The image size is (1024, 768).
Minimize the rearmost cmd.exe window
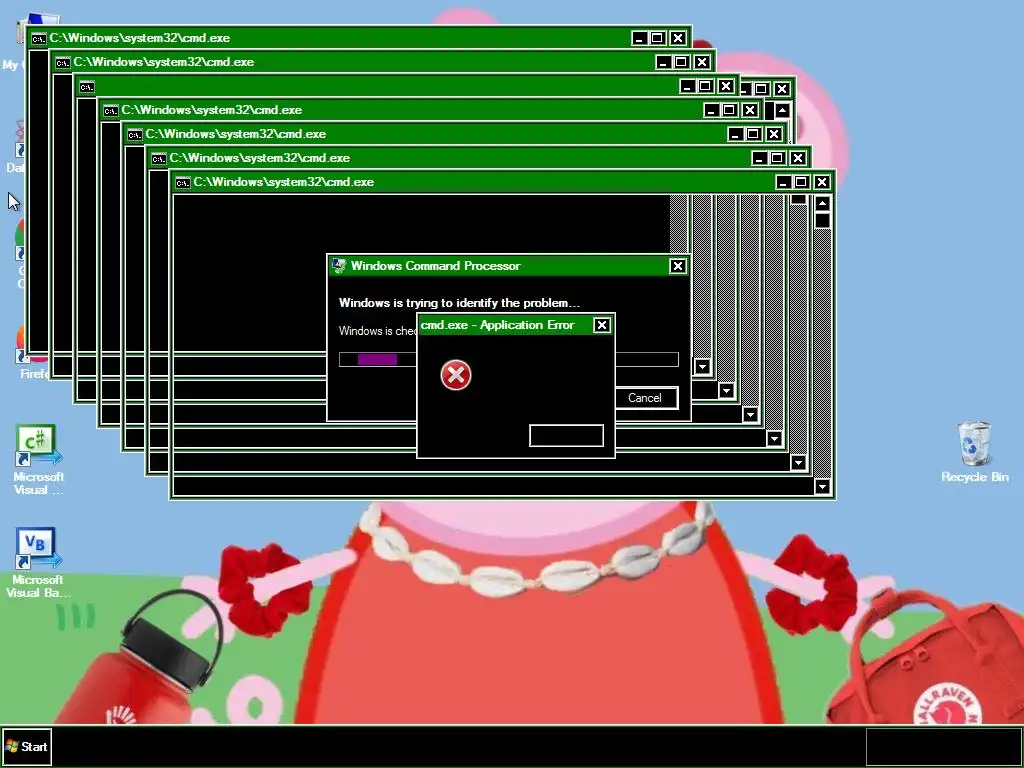(639, 38)
